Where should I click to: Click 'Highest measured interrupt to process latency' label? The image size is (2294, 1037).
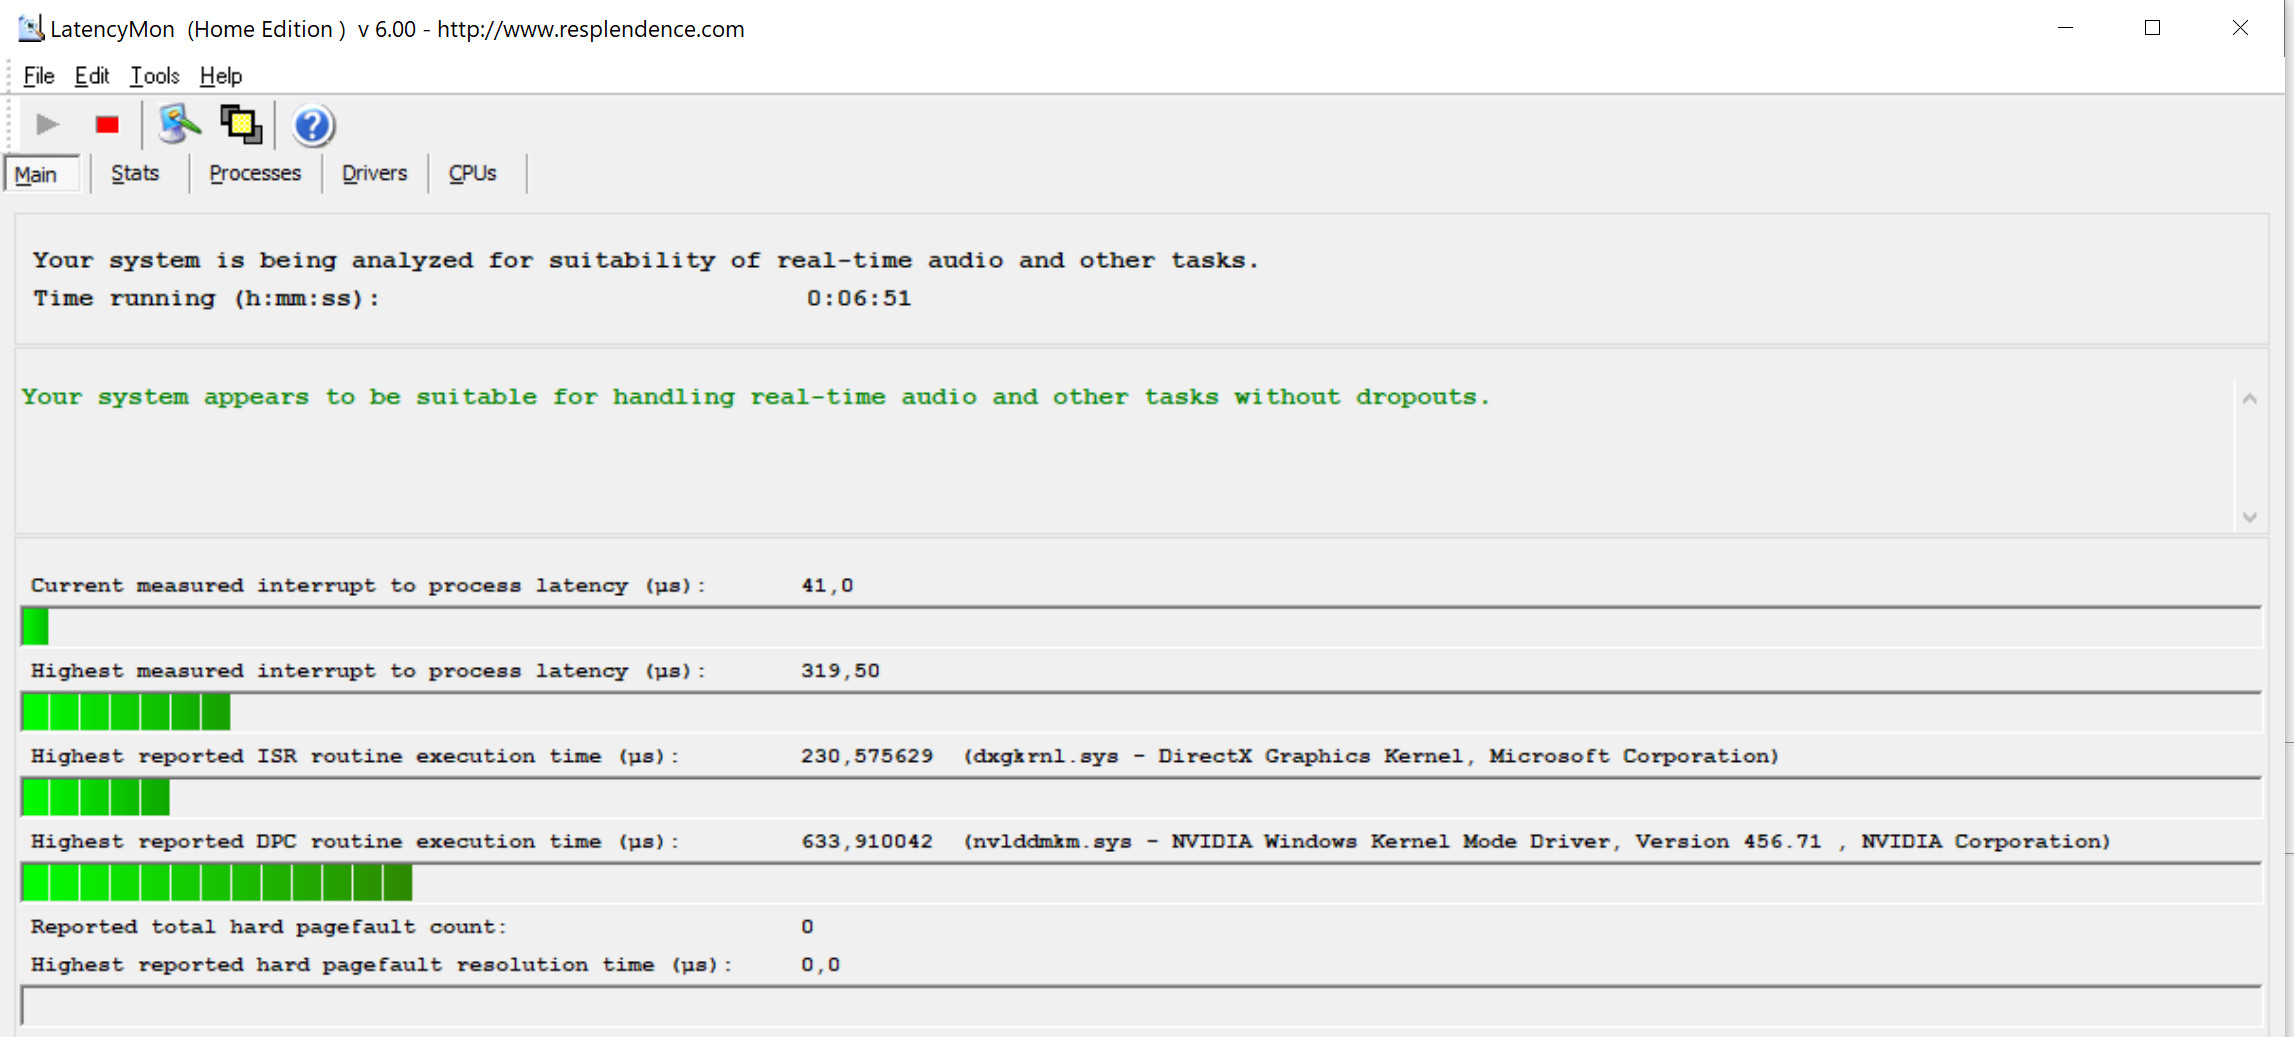(x=368, y=670)
